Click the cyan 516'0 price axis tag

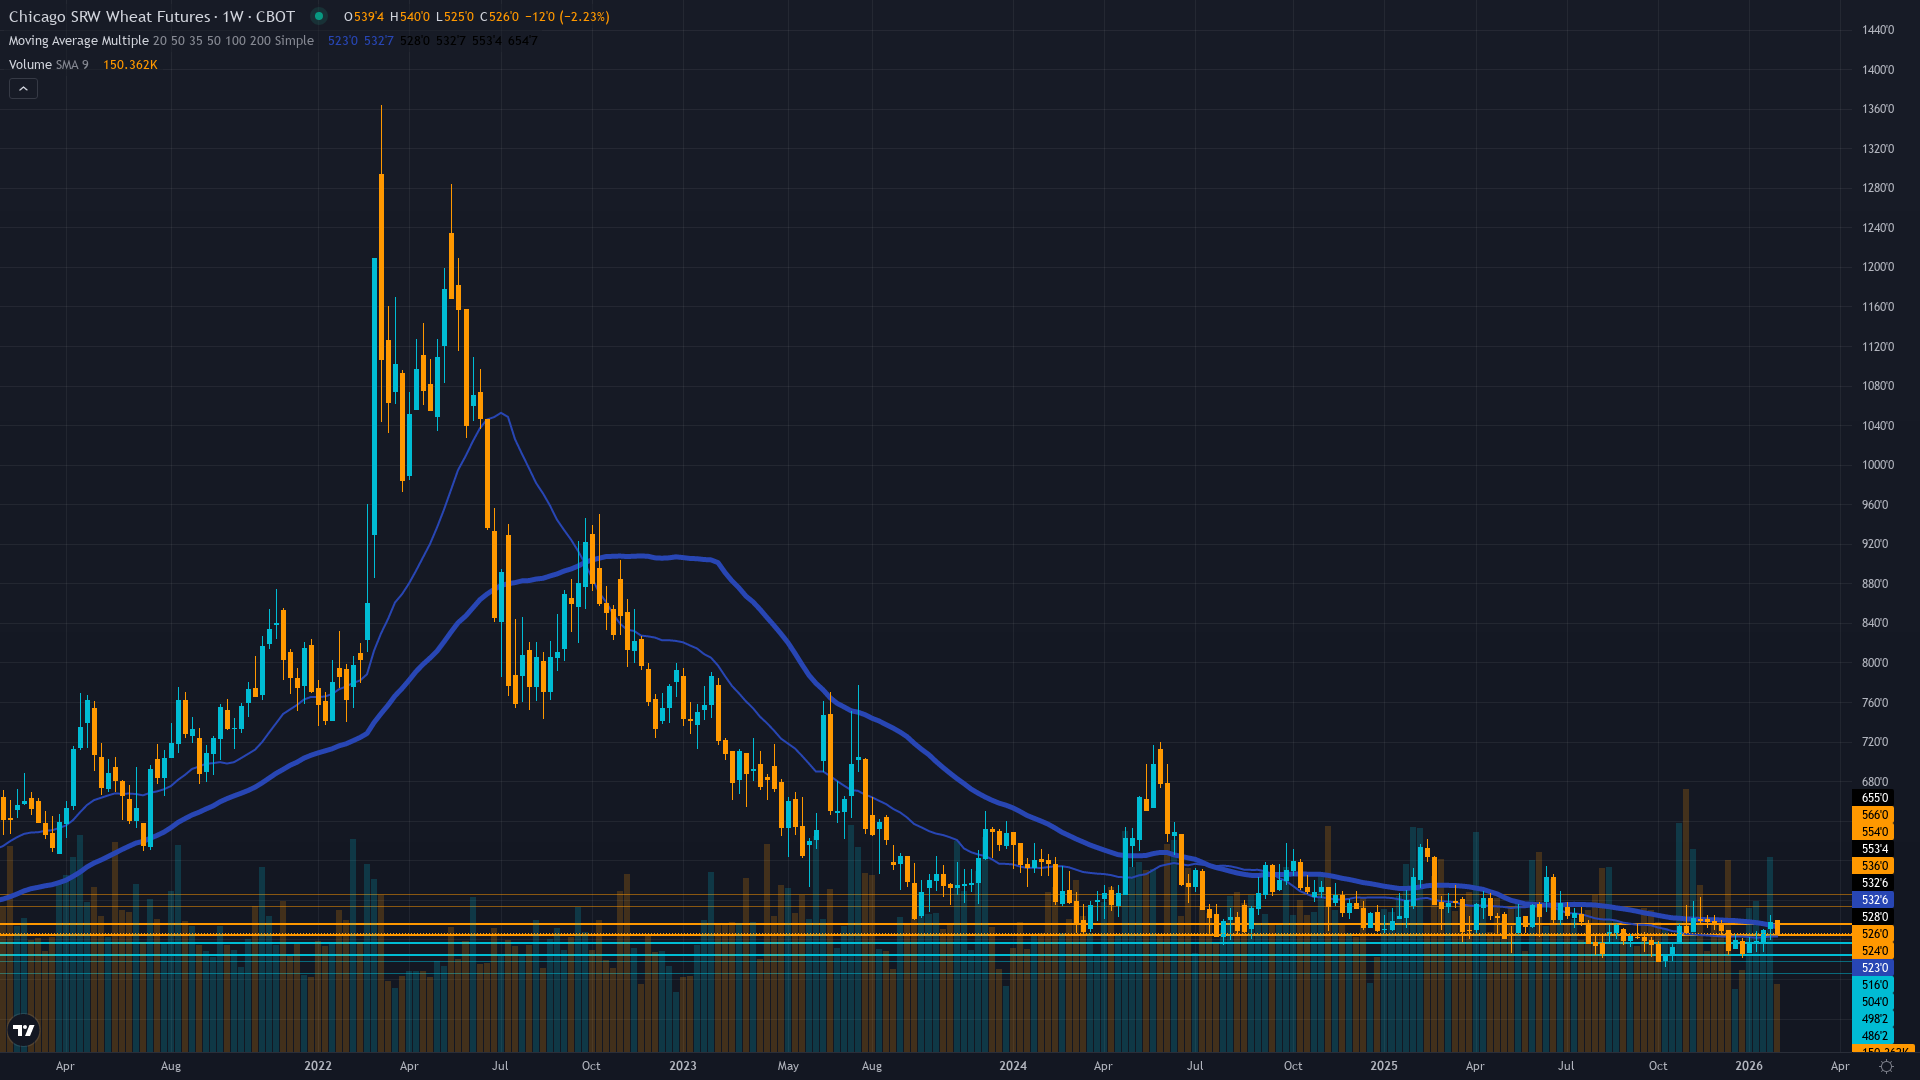[x=1873, y=985]
